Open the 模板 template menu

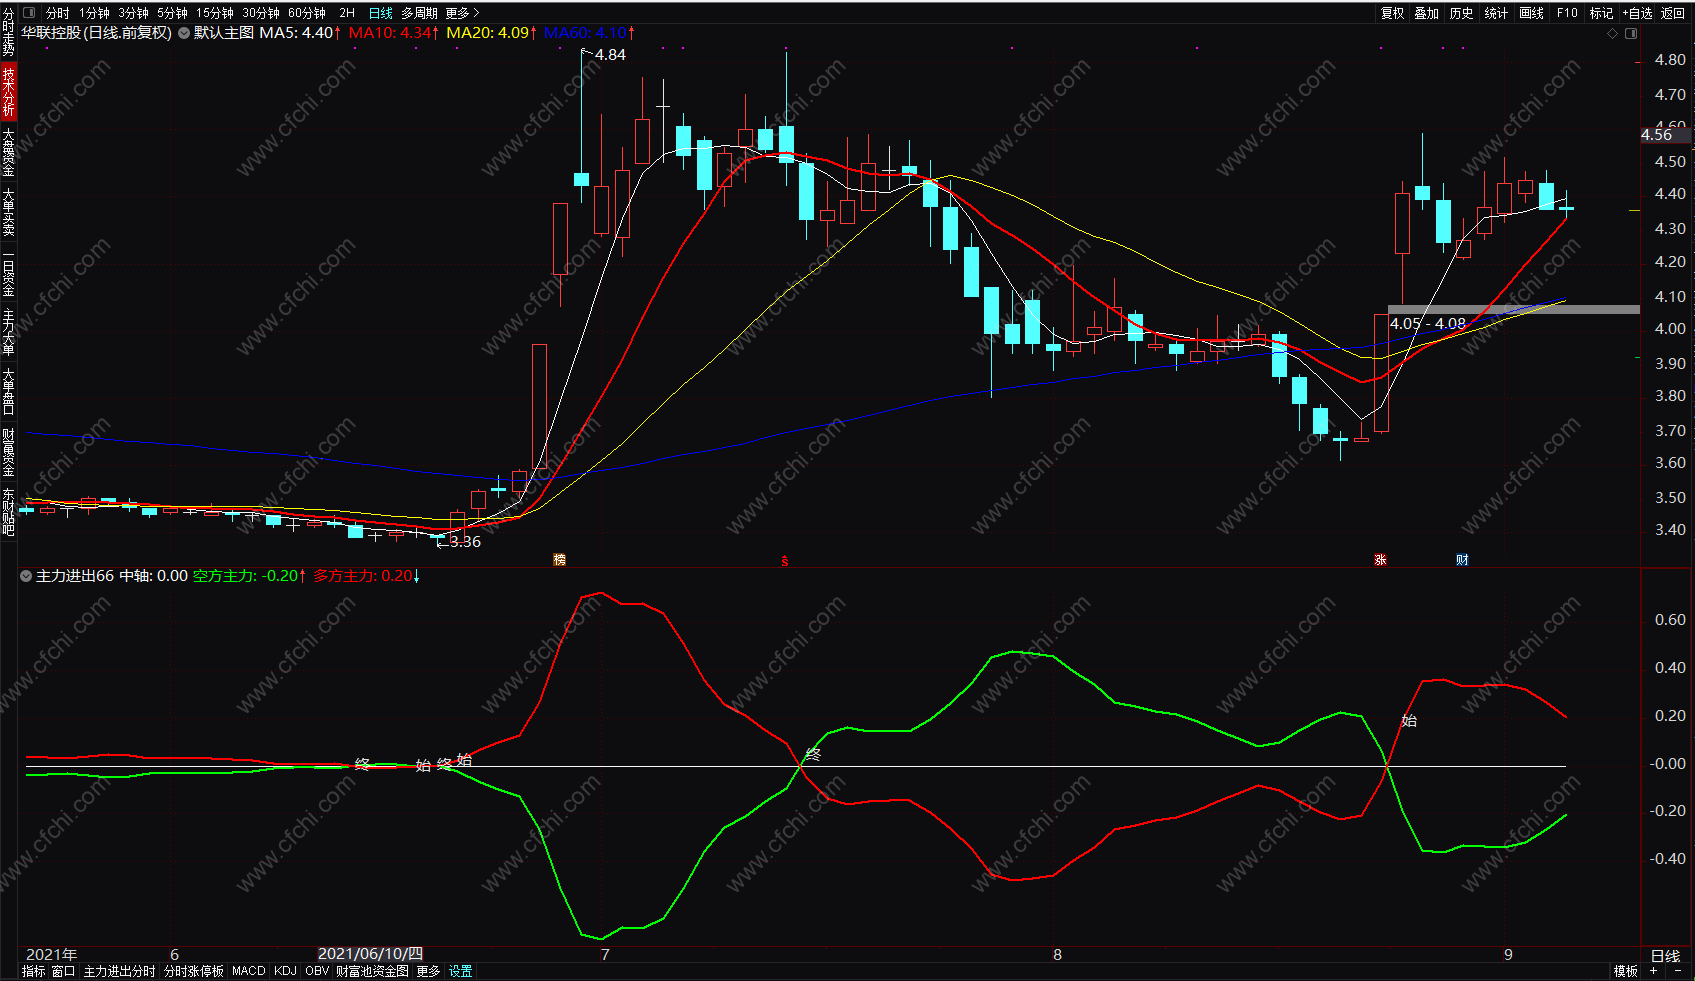[1626, 971]
